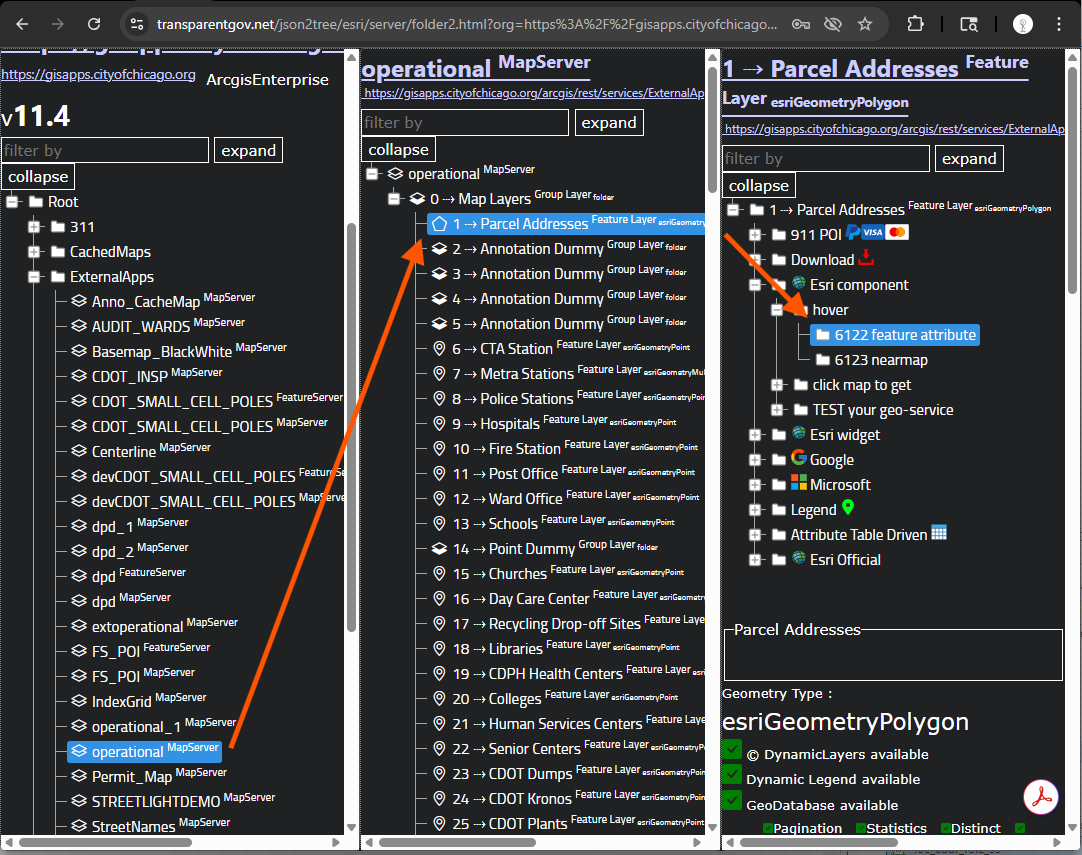Click the middle panel horizontal scrollbar thumb
This screenshot has width=1082, height=855.
pyautogui.click(x=457, y=842)
